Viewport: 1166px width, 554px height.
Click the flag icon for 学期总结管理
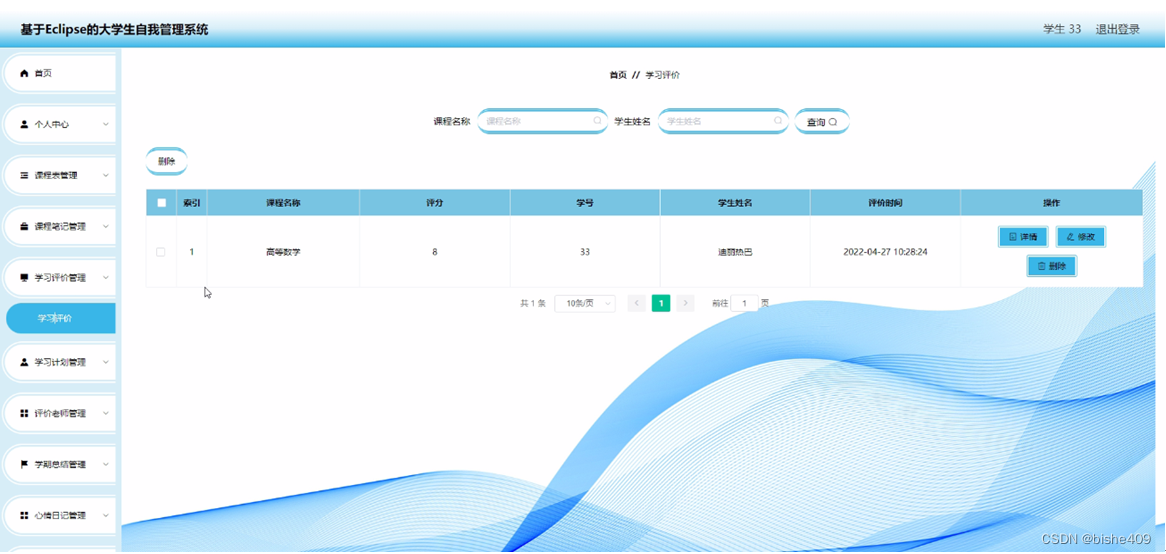click(24, 464)
